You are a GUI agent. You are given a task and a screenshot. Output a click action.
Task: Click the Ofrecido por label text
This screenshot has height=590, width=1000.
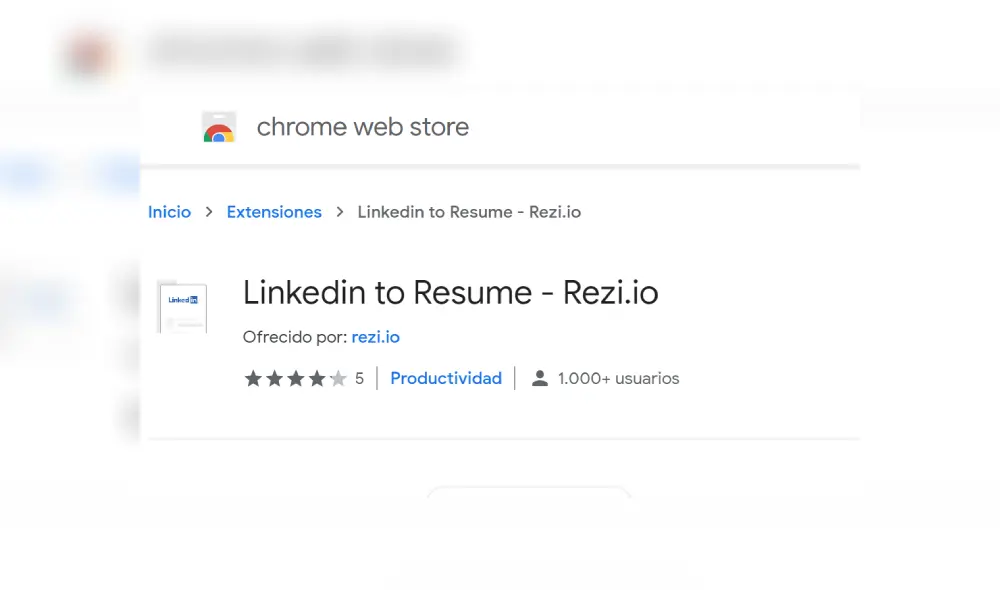click(293, 337)
